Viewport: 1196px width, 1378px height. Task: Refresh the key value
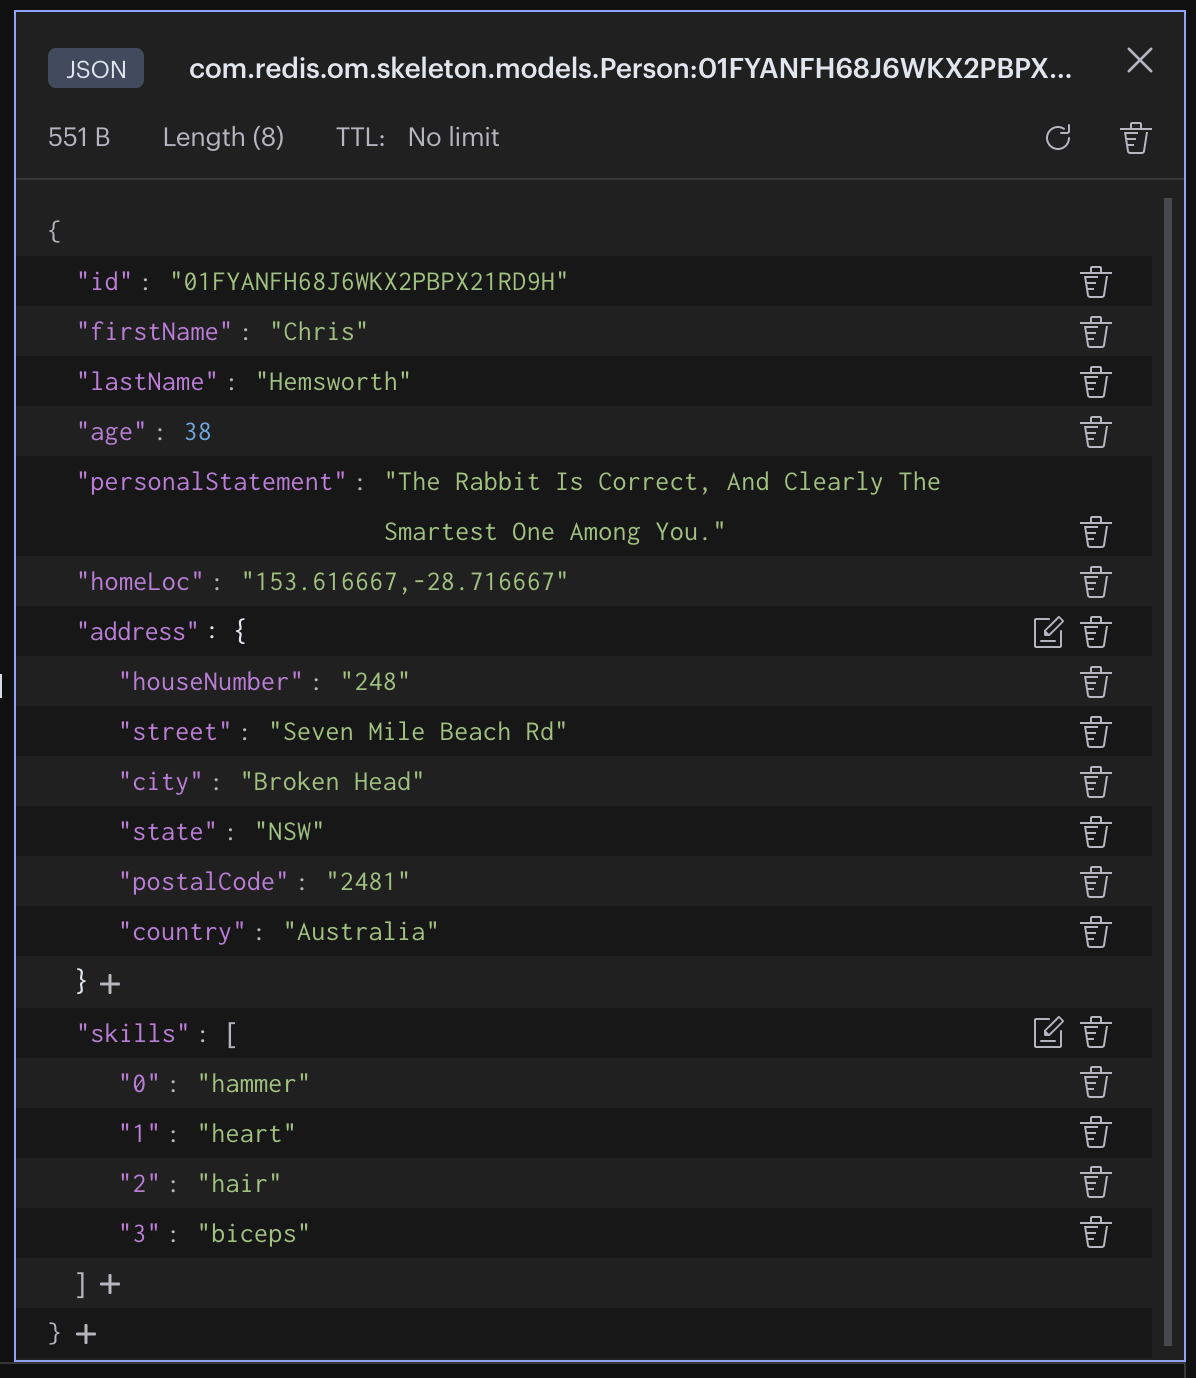1060,138
